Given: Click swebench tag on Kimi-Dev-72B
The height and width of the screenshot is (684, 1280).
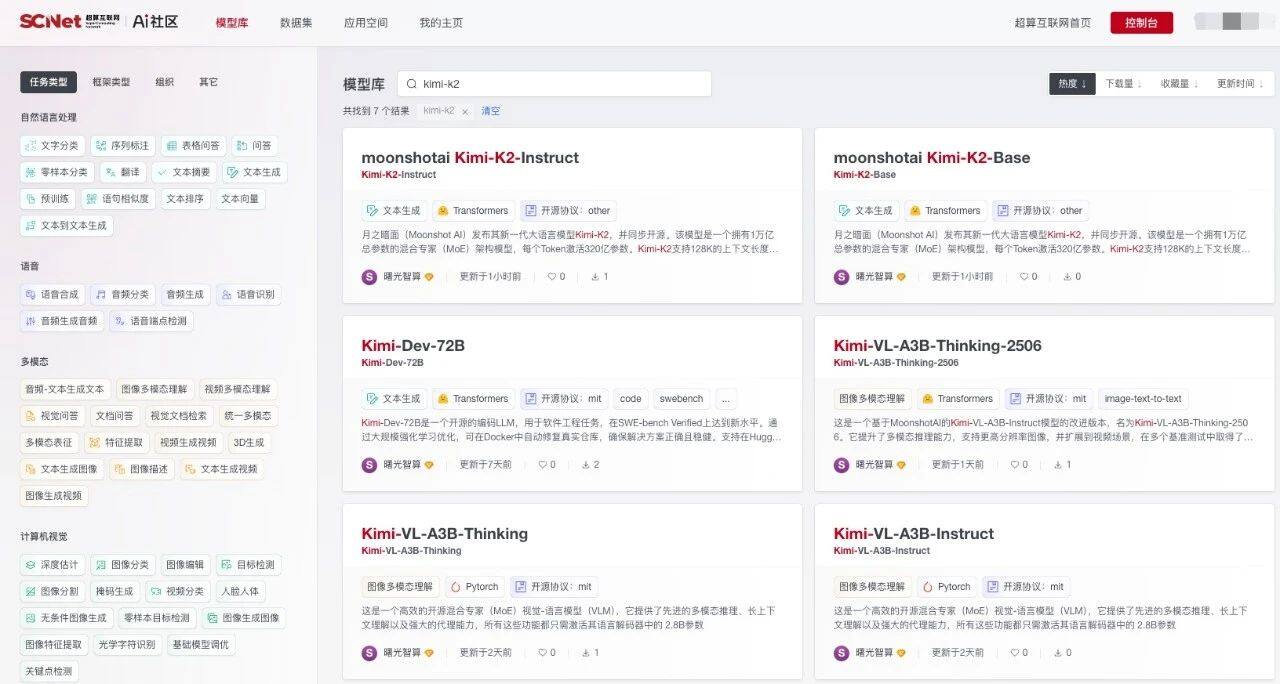Looking at the screenshot, I should click(x=680, y=398).
